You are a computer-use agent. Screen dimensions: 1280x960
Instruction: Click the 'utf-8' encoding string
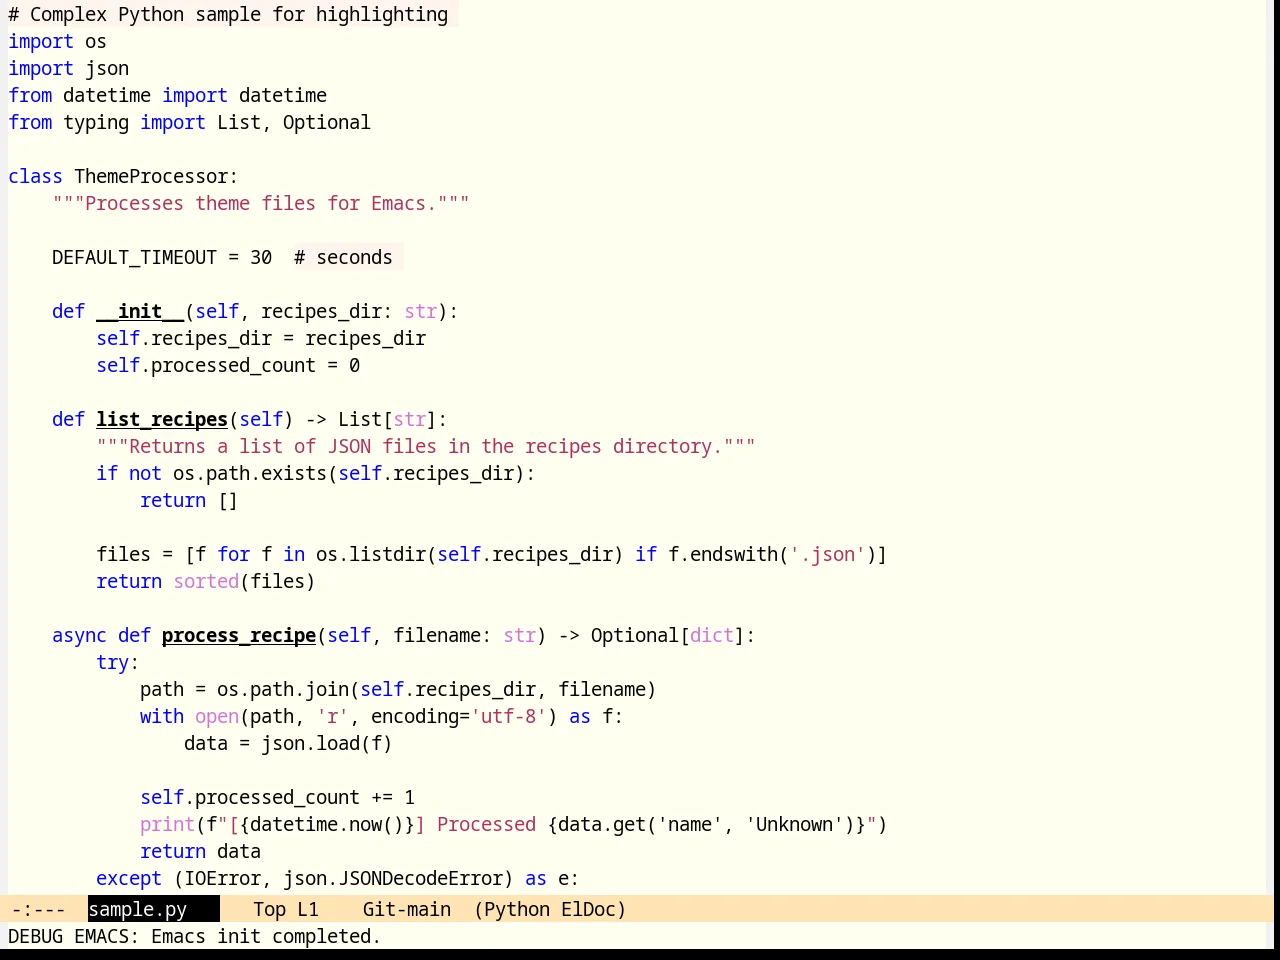point(509,716)
